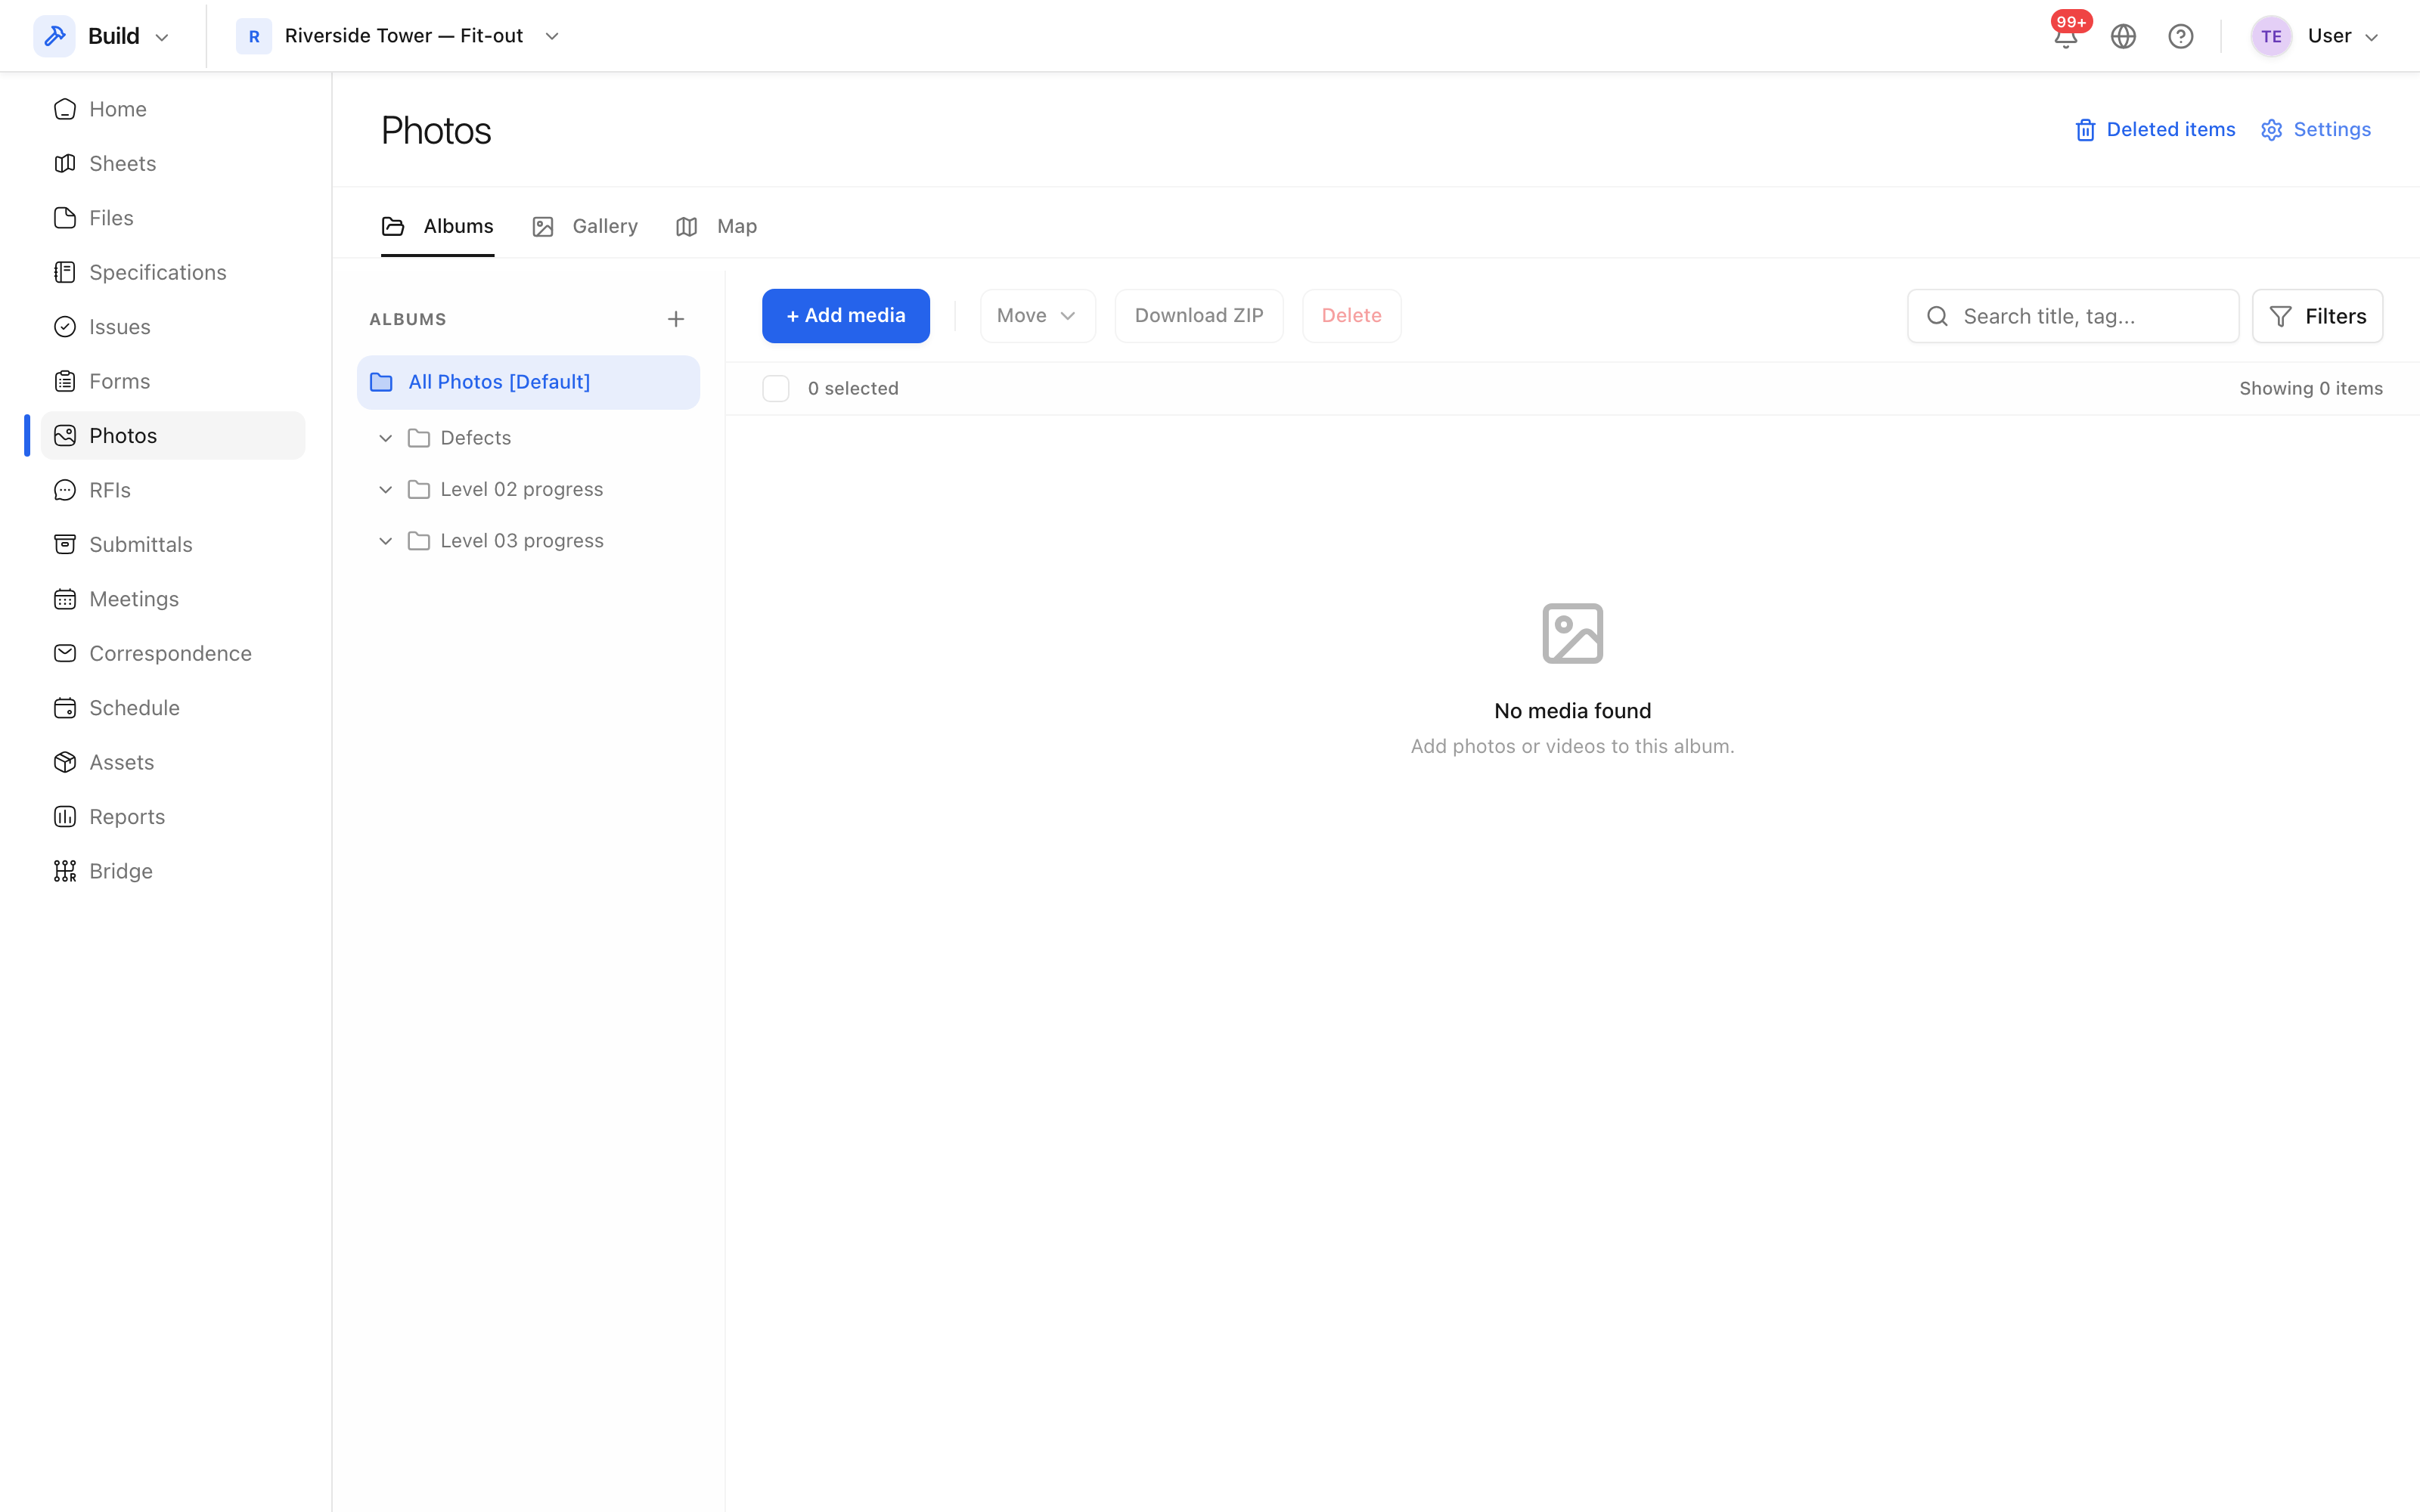Open the User account menu
Image resolution: width=2420 pixels, height=1512 pixels.
[x=2316, y=36]
